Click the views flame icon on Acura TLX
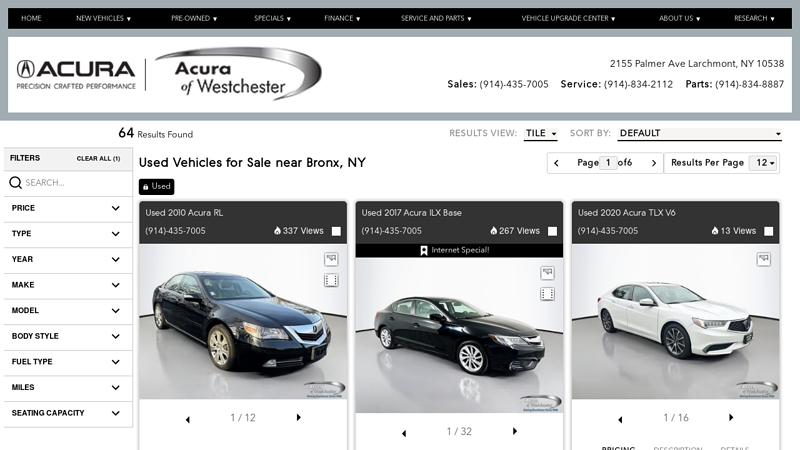Screen dimensions: 800x450 [715, 231]
